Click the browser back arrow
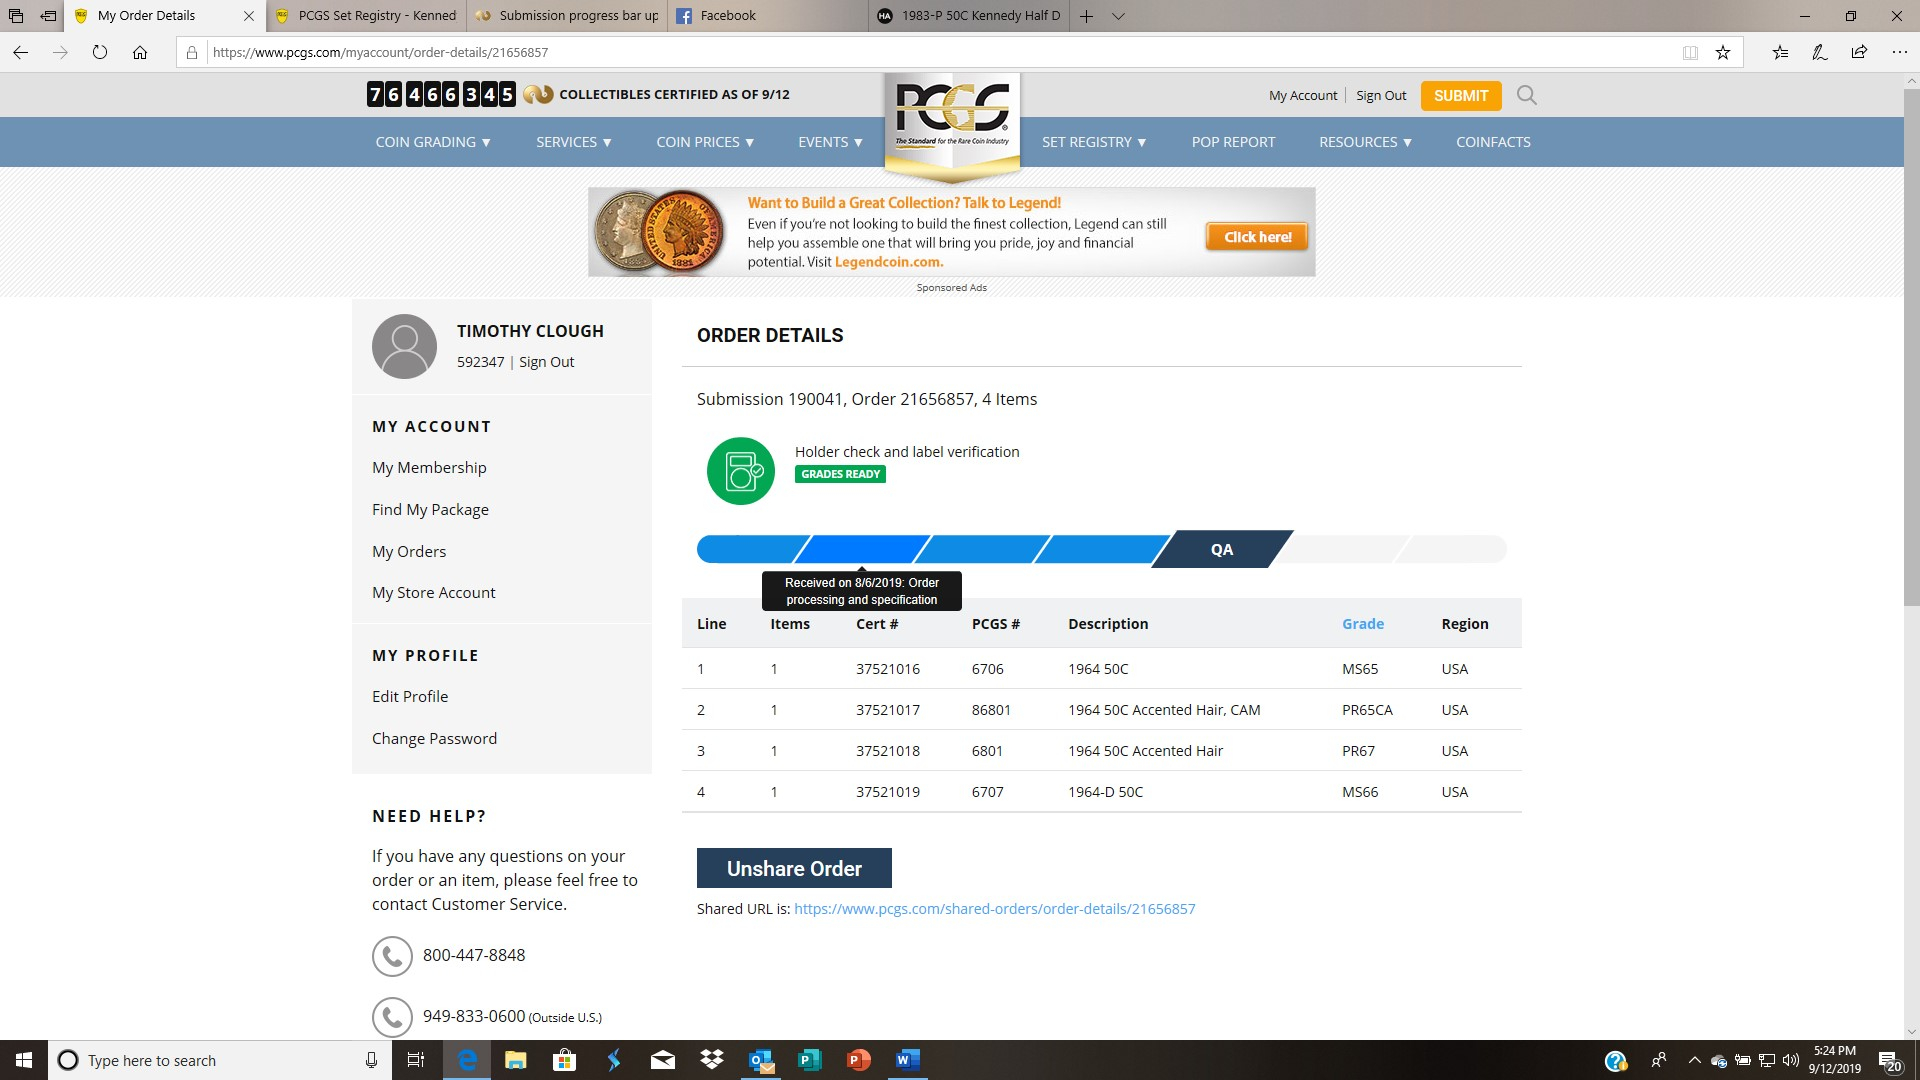 coord(21,52)
